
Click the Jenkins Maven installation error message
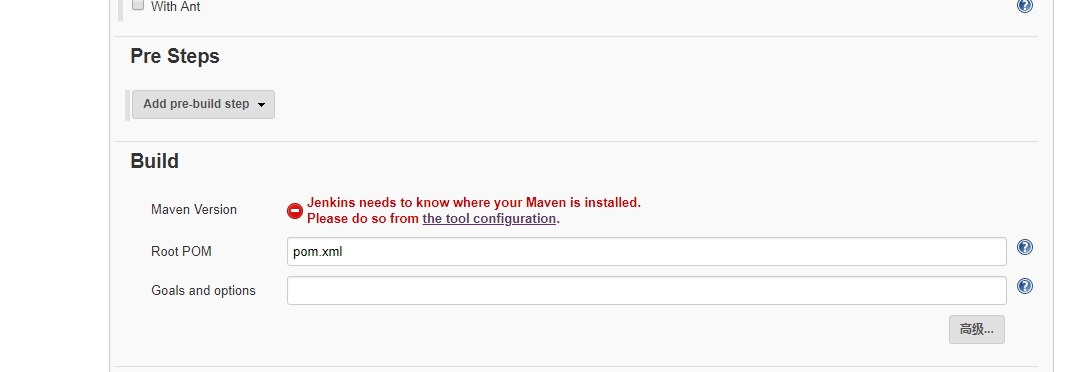coord(473,211)
